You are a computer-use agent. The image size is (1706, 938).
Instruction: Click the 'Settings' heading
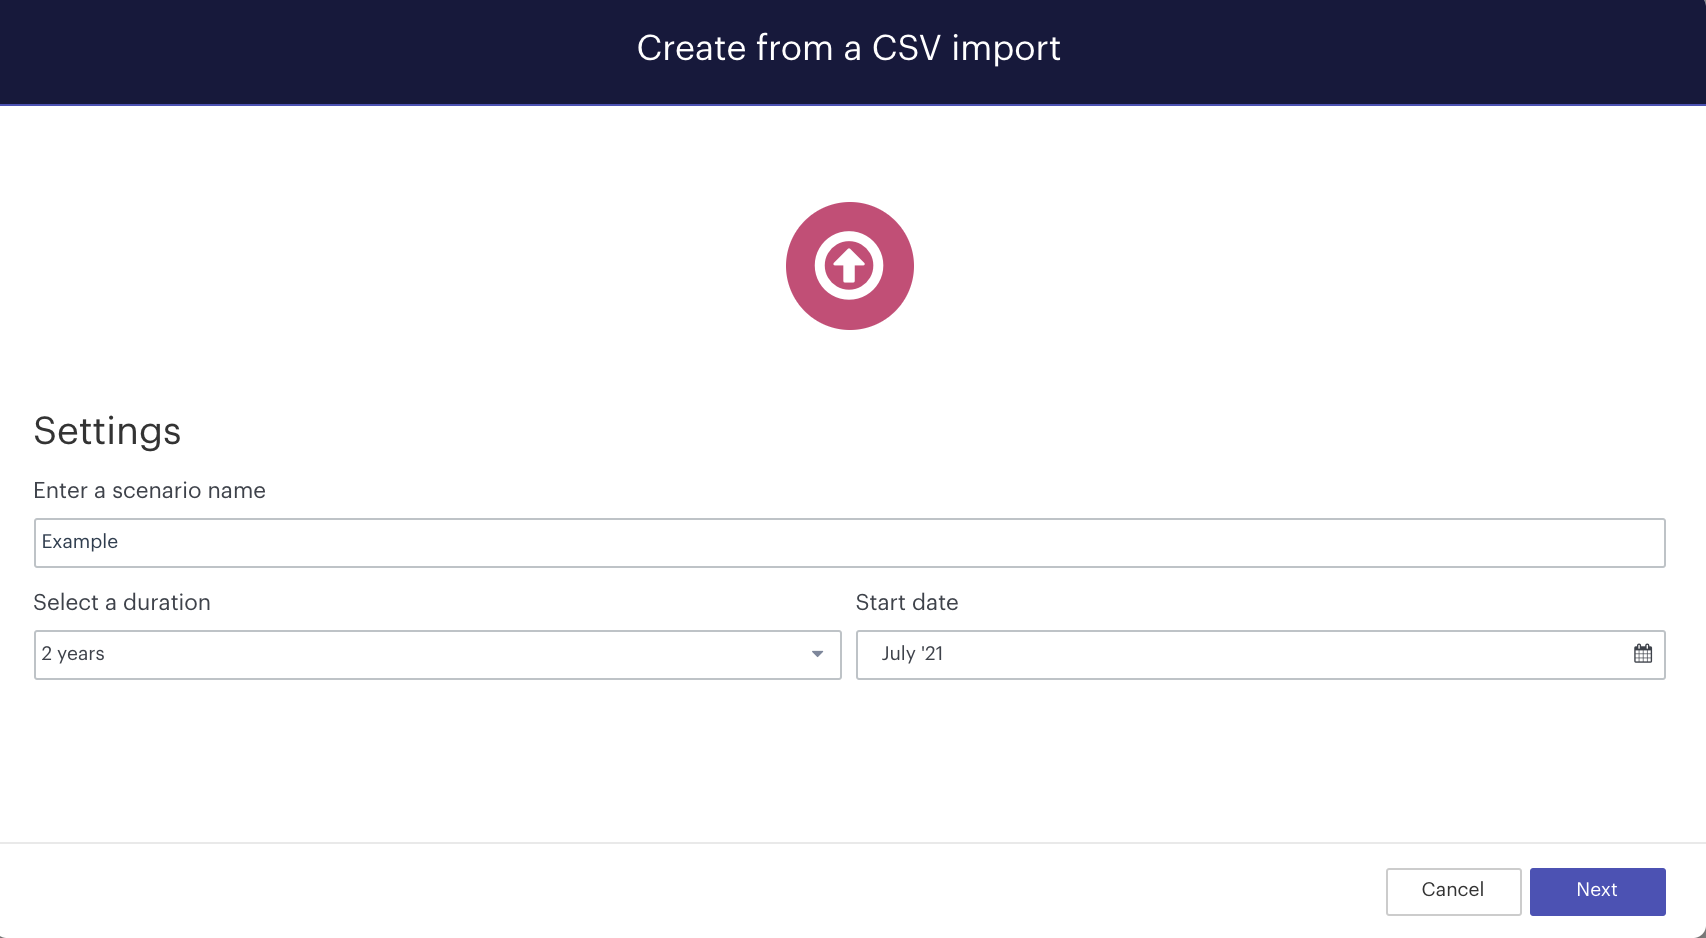click(108, 432)
